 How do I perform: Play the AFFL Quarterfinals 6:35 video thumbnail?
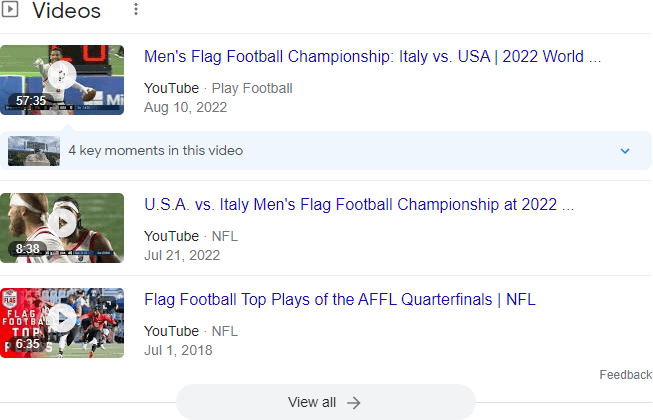[x=62, y=319]
